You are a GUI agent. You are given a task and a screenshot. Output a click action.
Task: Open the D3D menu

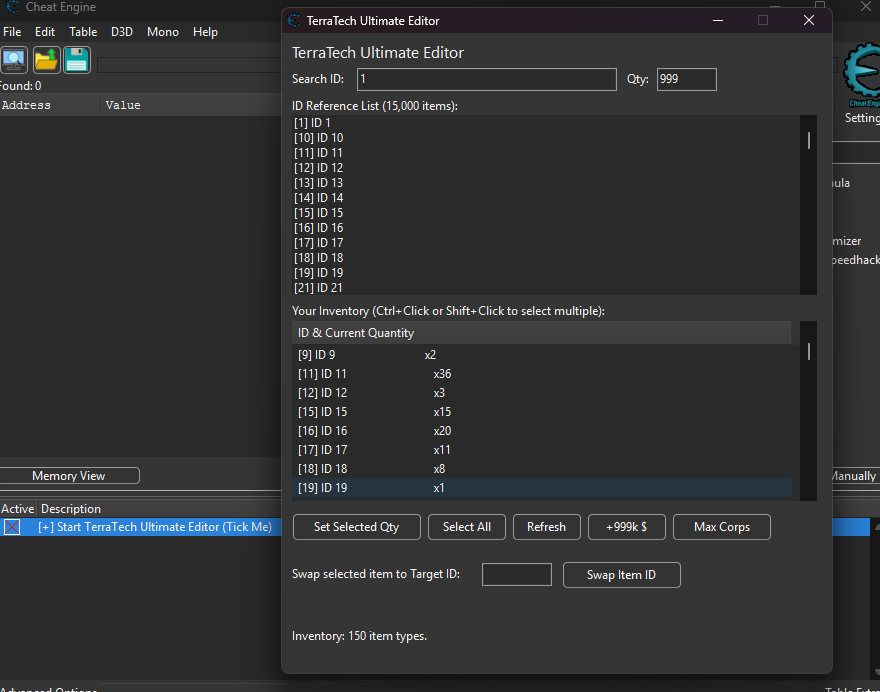tap(122, 32)
